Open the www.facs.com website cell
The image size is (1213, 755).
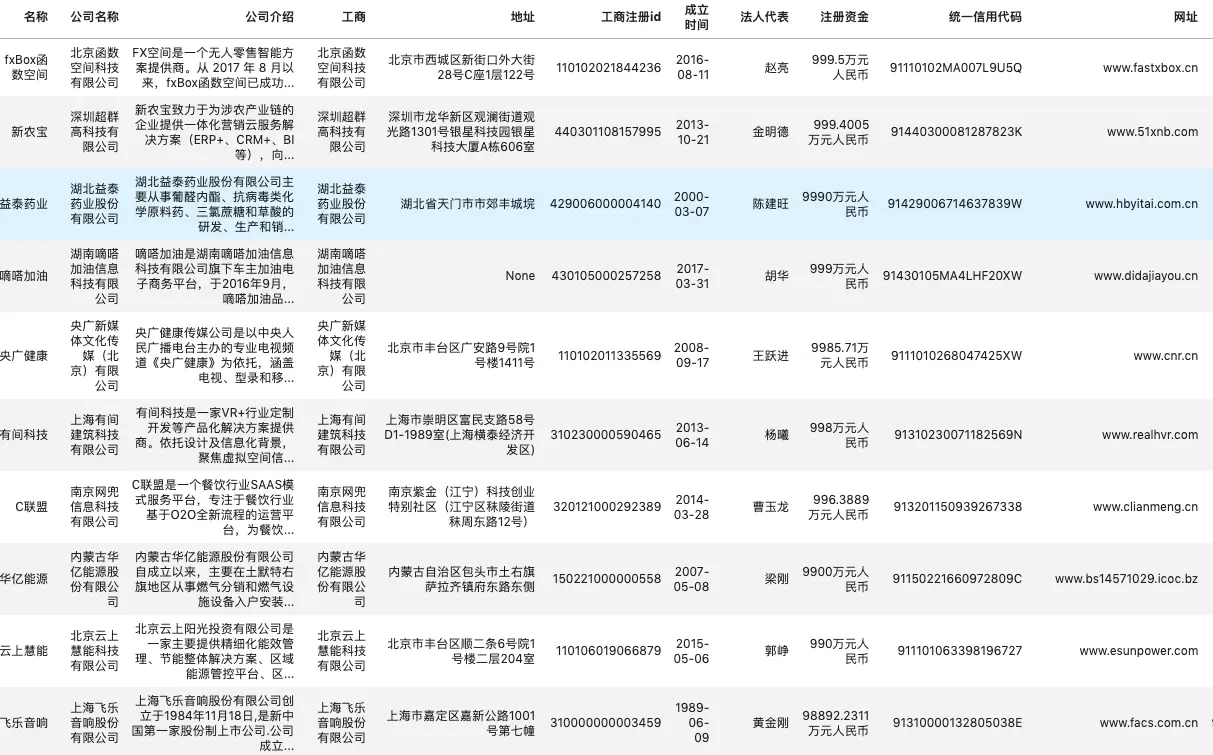pyautogui.click(x=1149, y=723)
